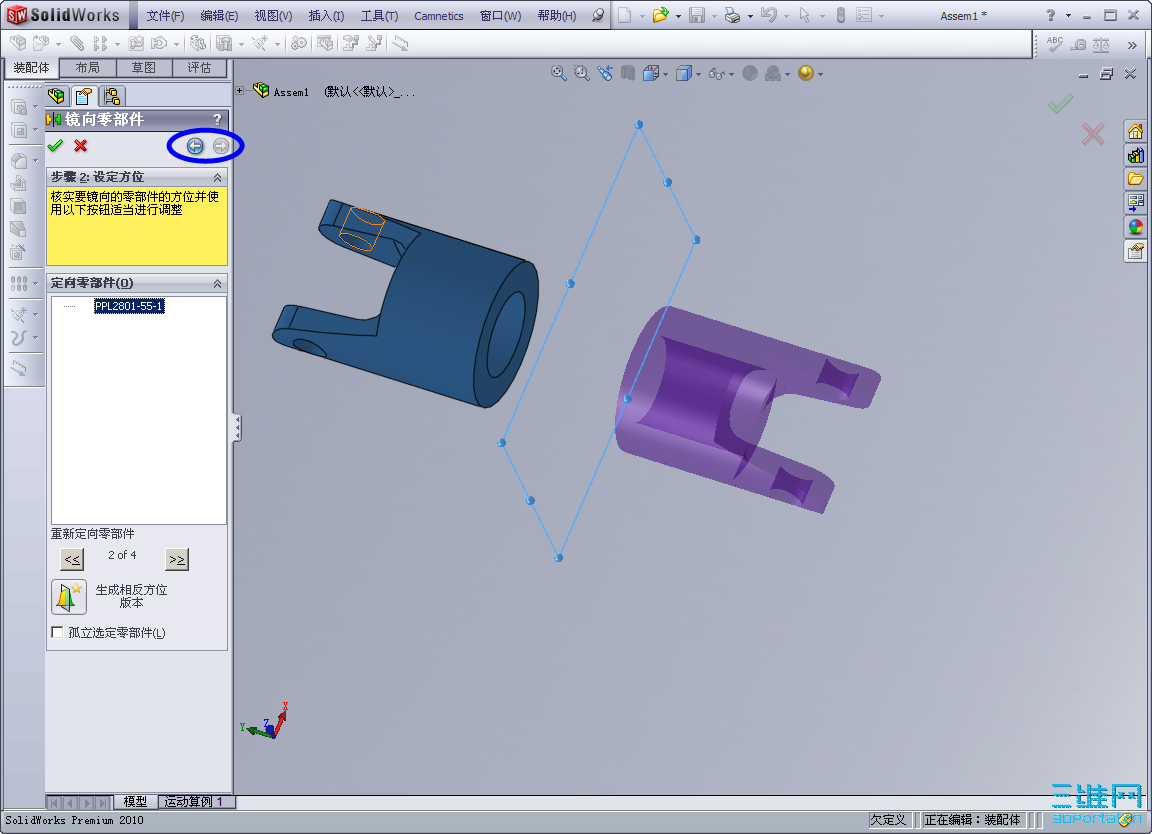
Task: Click the Open folder icon in the title toolbar
Action: pos(660,15)
